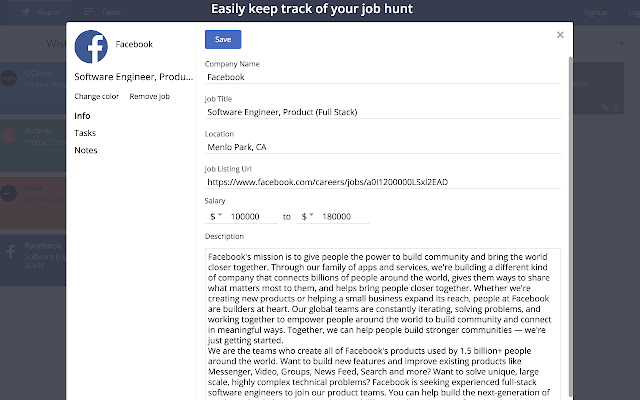Click the Facebook icon on the background job card
Viewport: 640px width, 400px height.
click(x=11, y=250)
